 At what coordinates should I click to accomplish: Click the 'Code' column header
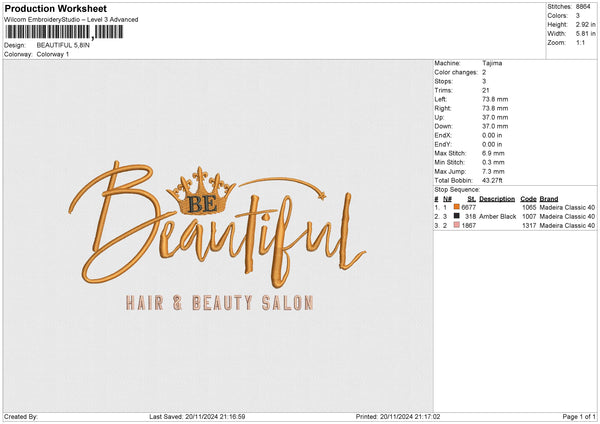528,199
